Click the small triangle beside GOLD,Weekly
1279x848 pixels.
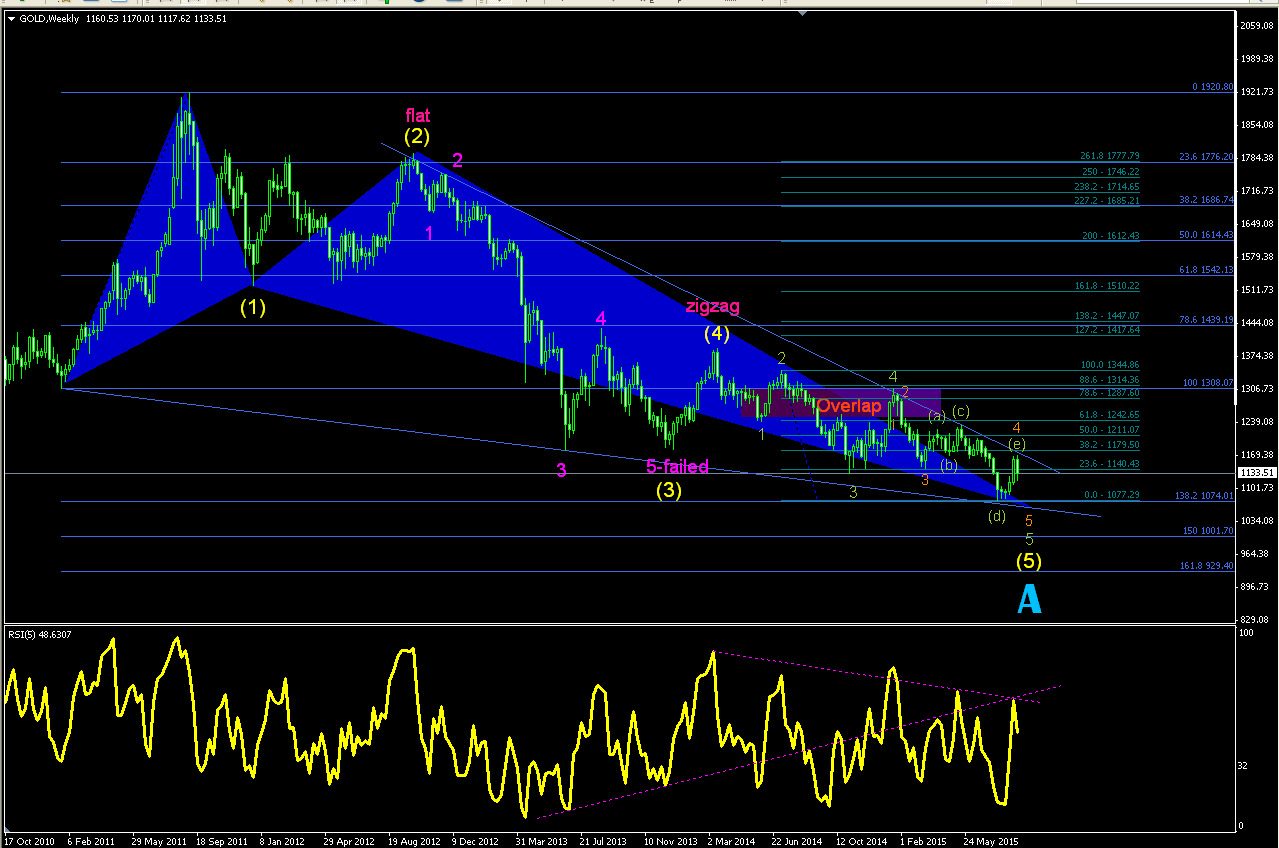[12, 17]
